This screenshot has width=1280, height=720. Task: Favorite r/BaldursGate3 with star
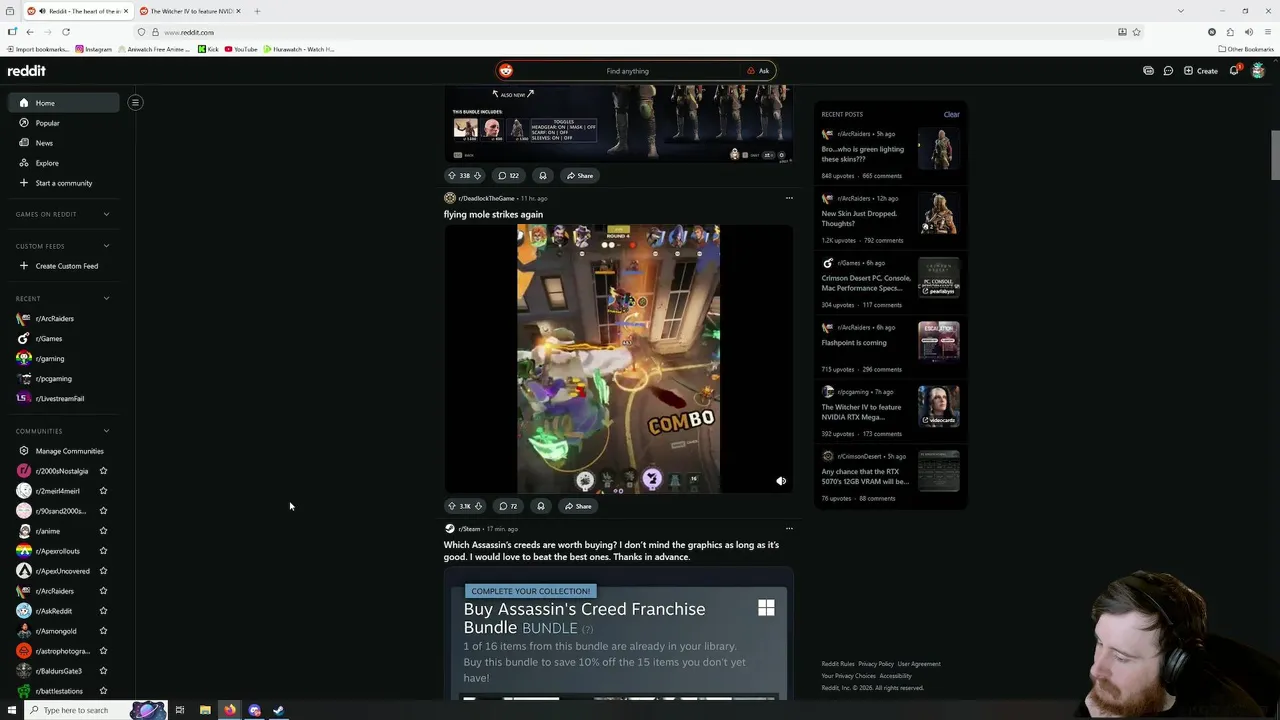tap(103, 671)
